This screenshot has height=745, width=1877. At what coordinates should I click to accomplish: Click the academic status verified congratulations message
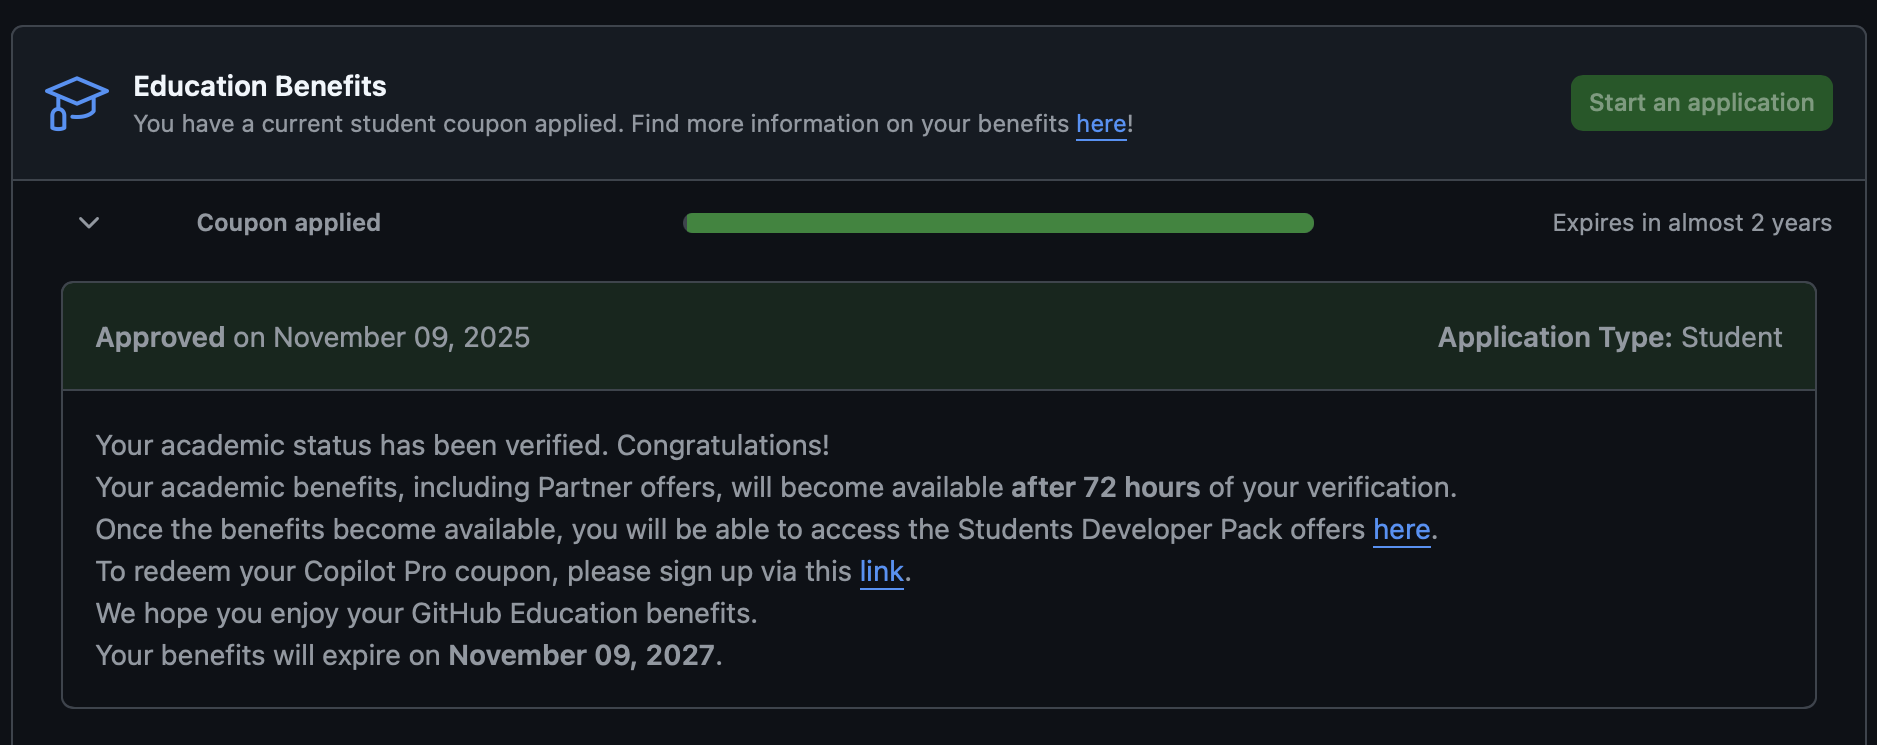pos(461,445)
